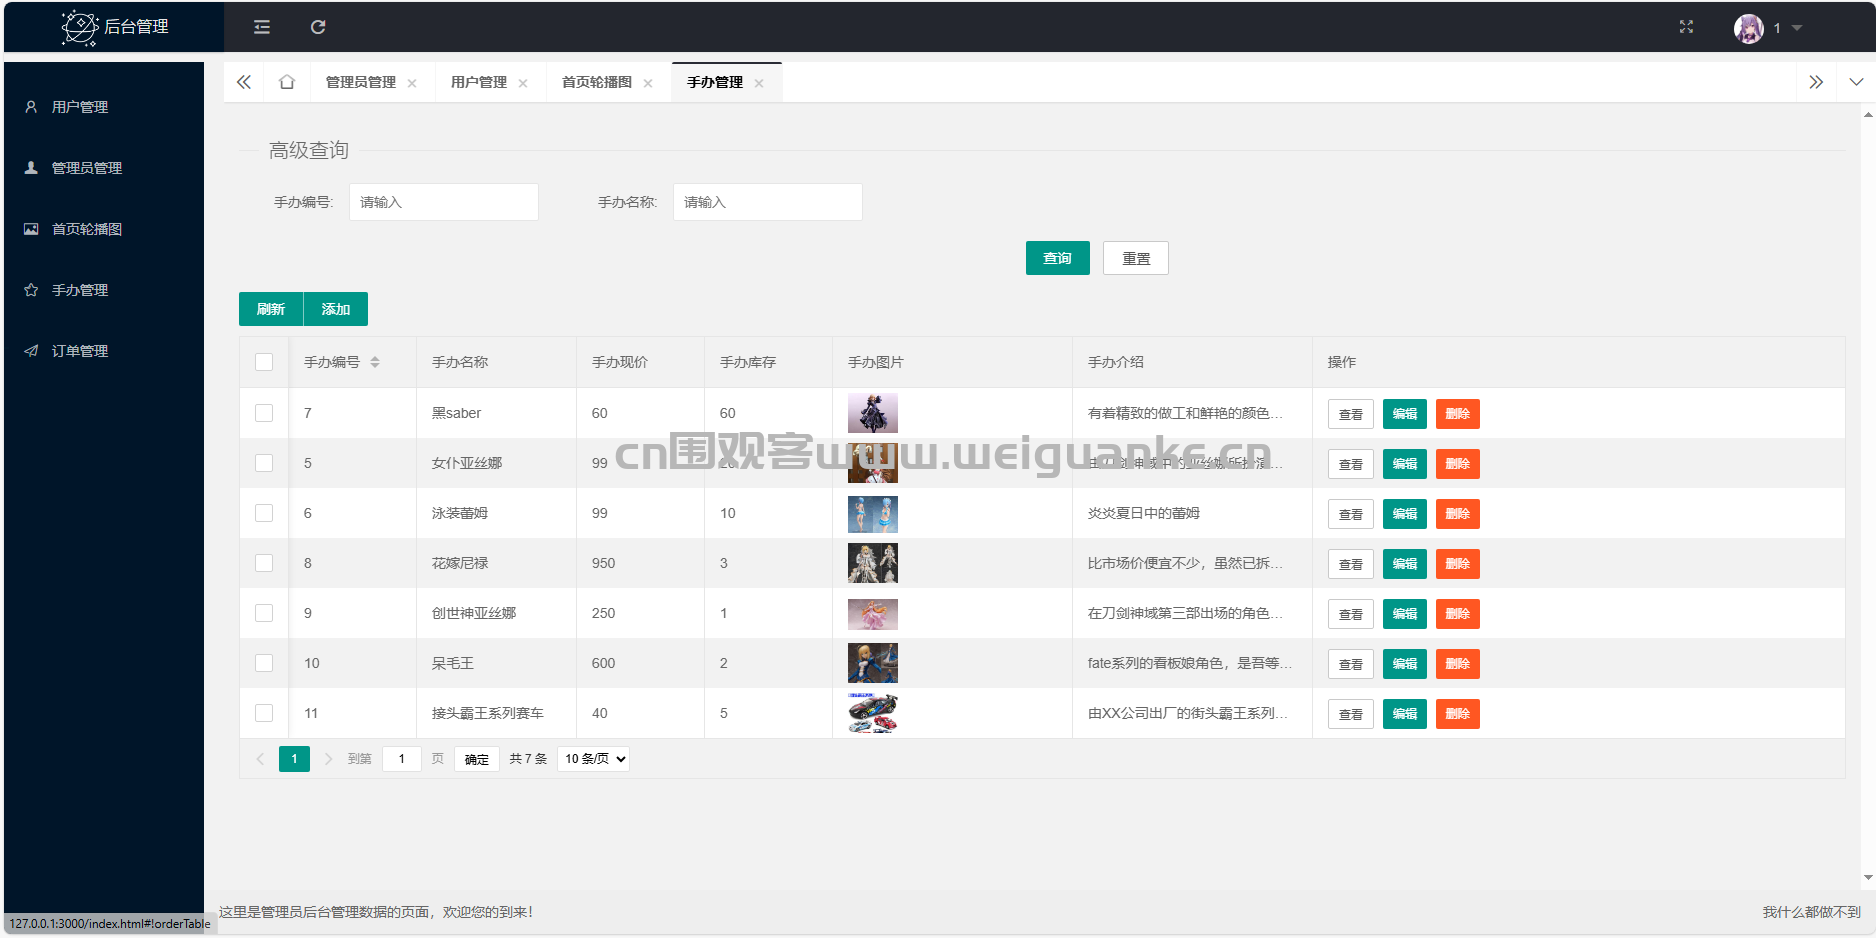Image resolution: width=1876 pixels, height=938 pixels.
Task: Collapse the sidebar with the menu toggle icon
Action: click(x=262, y=27)
